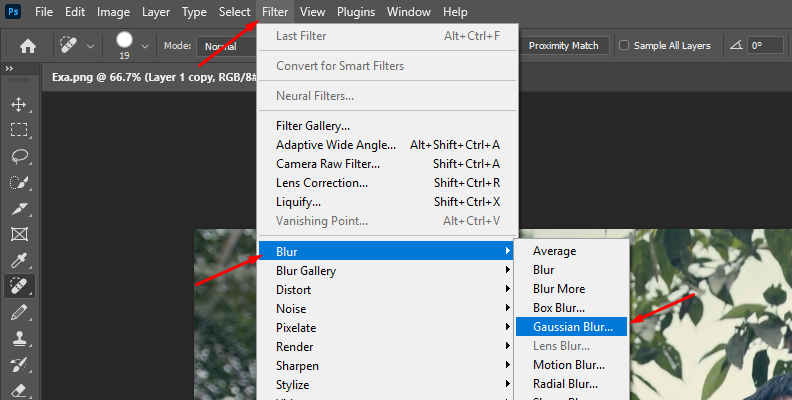The image size is (792, 400).
Task: Open the File menu
Action: coord(44,12)
